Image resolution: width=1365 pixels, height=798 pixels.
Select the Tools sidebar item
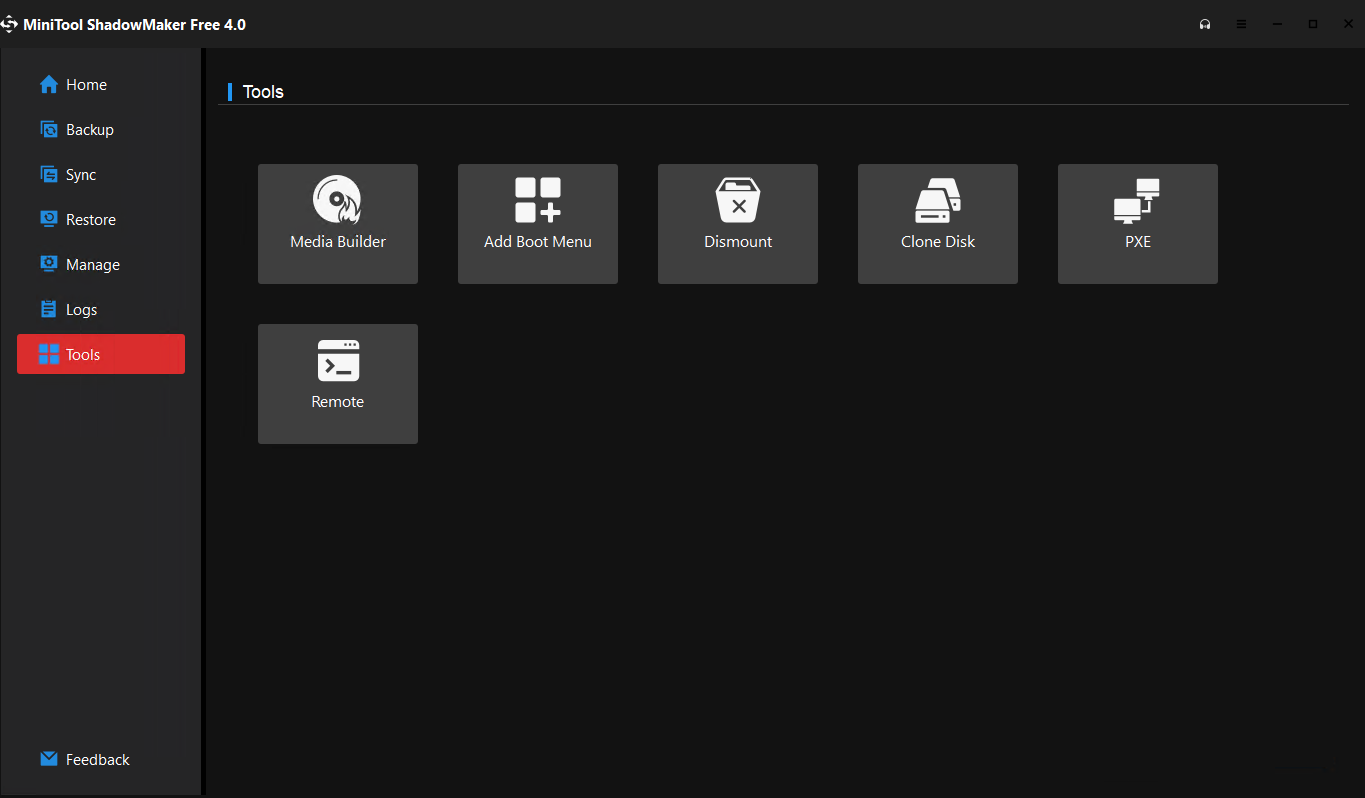coord(101,354)
